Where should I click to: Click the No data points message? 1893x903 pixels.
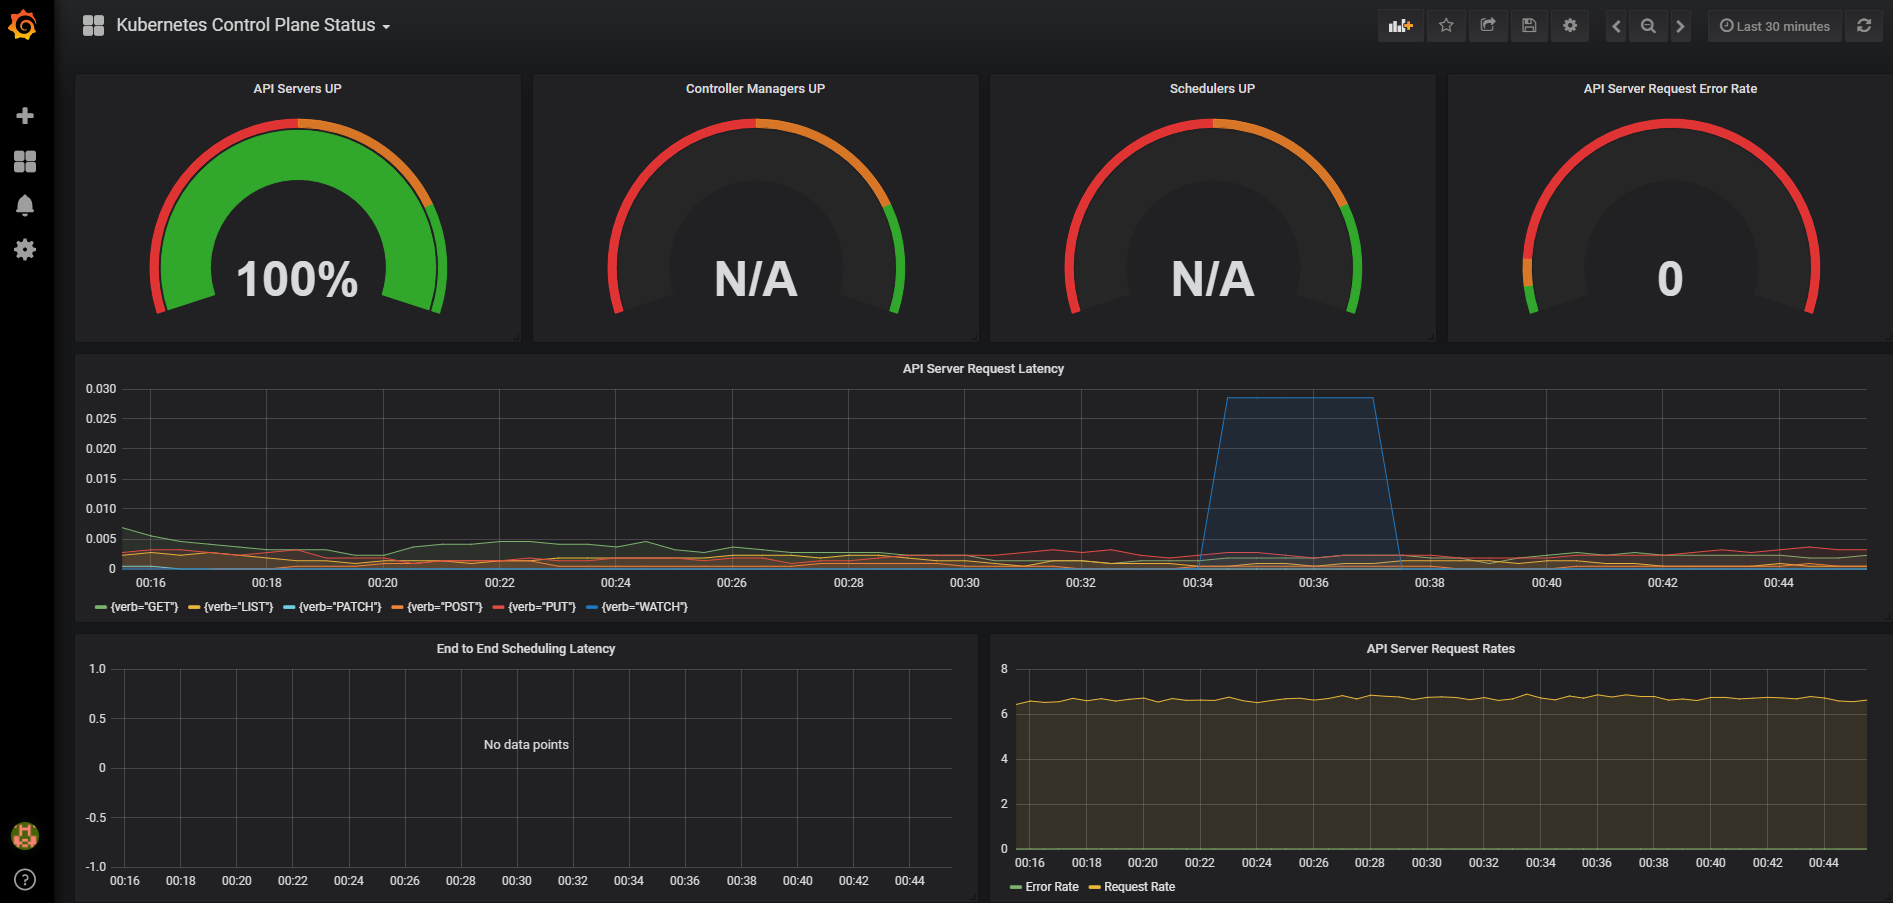point(526,745)
